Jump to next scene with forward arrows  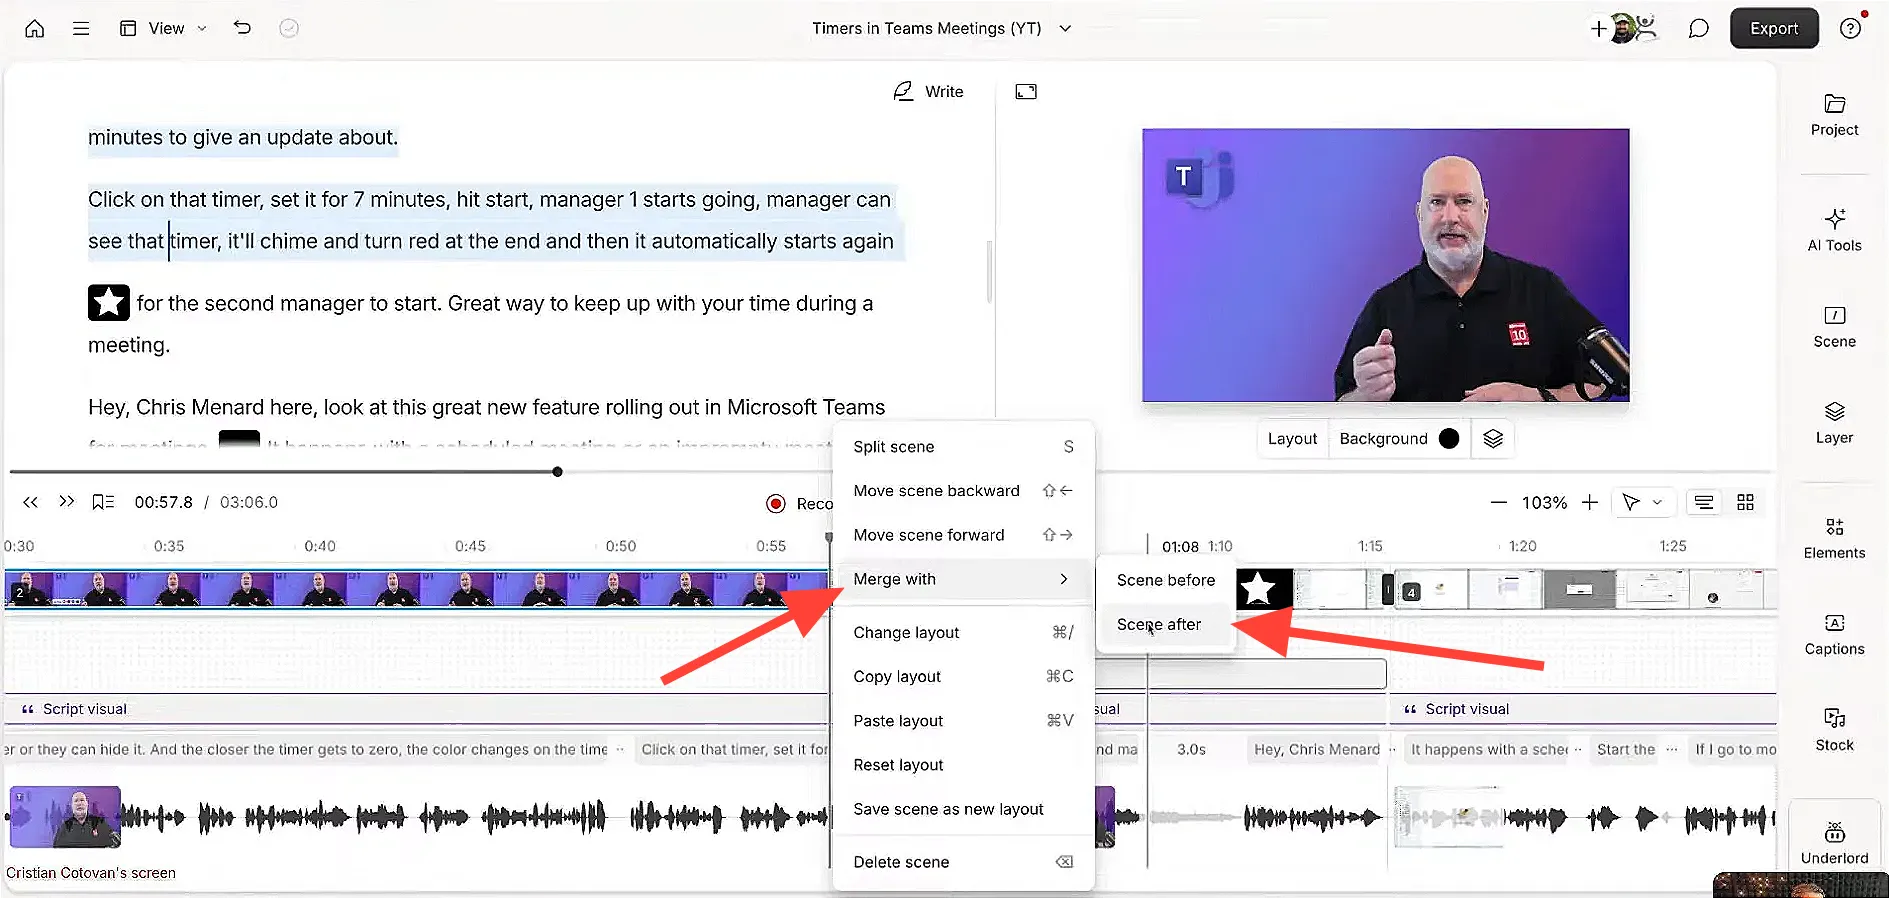66,502
